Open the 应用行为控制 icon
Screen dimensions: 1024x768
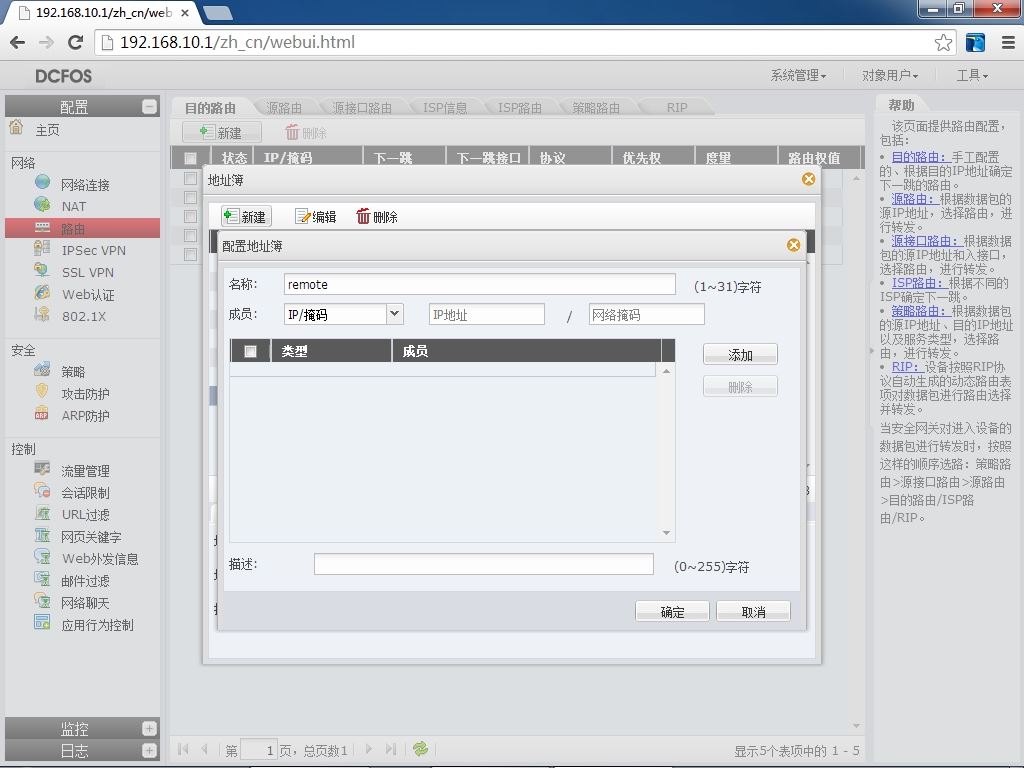pos(42,623)
